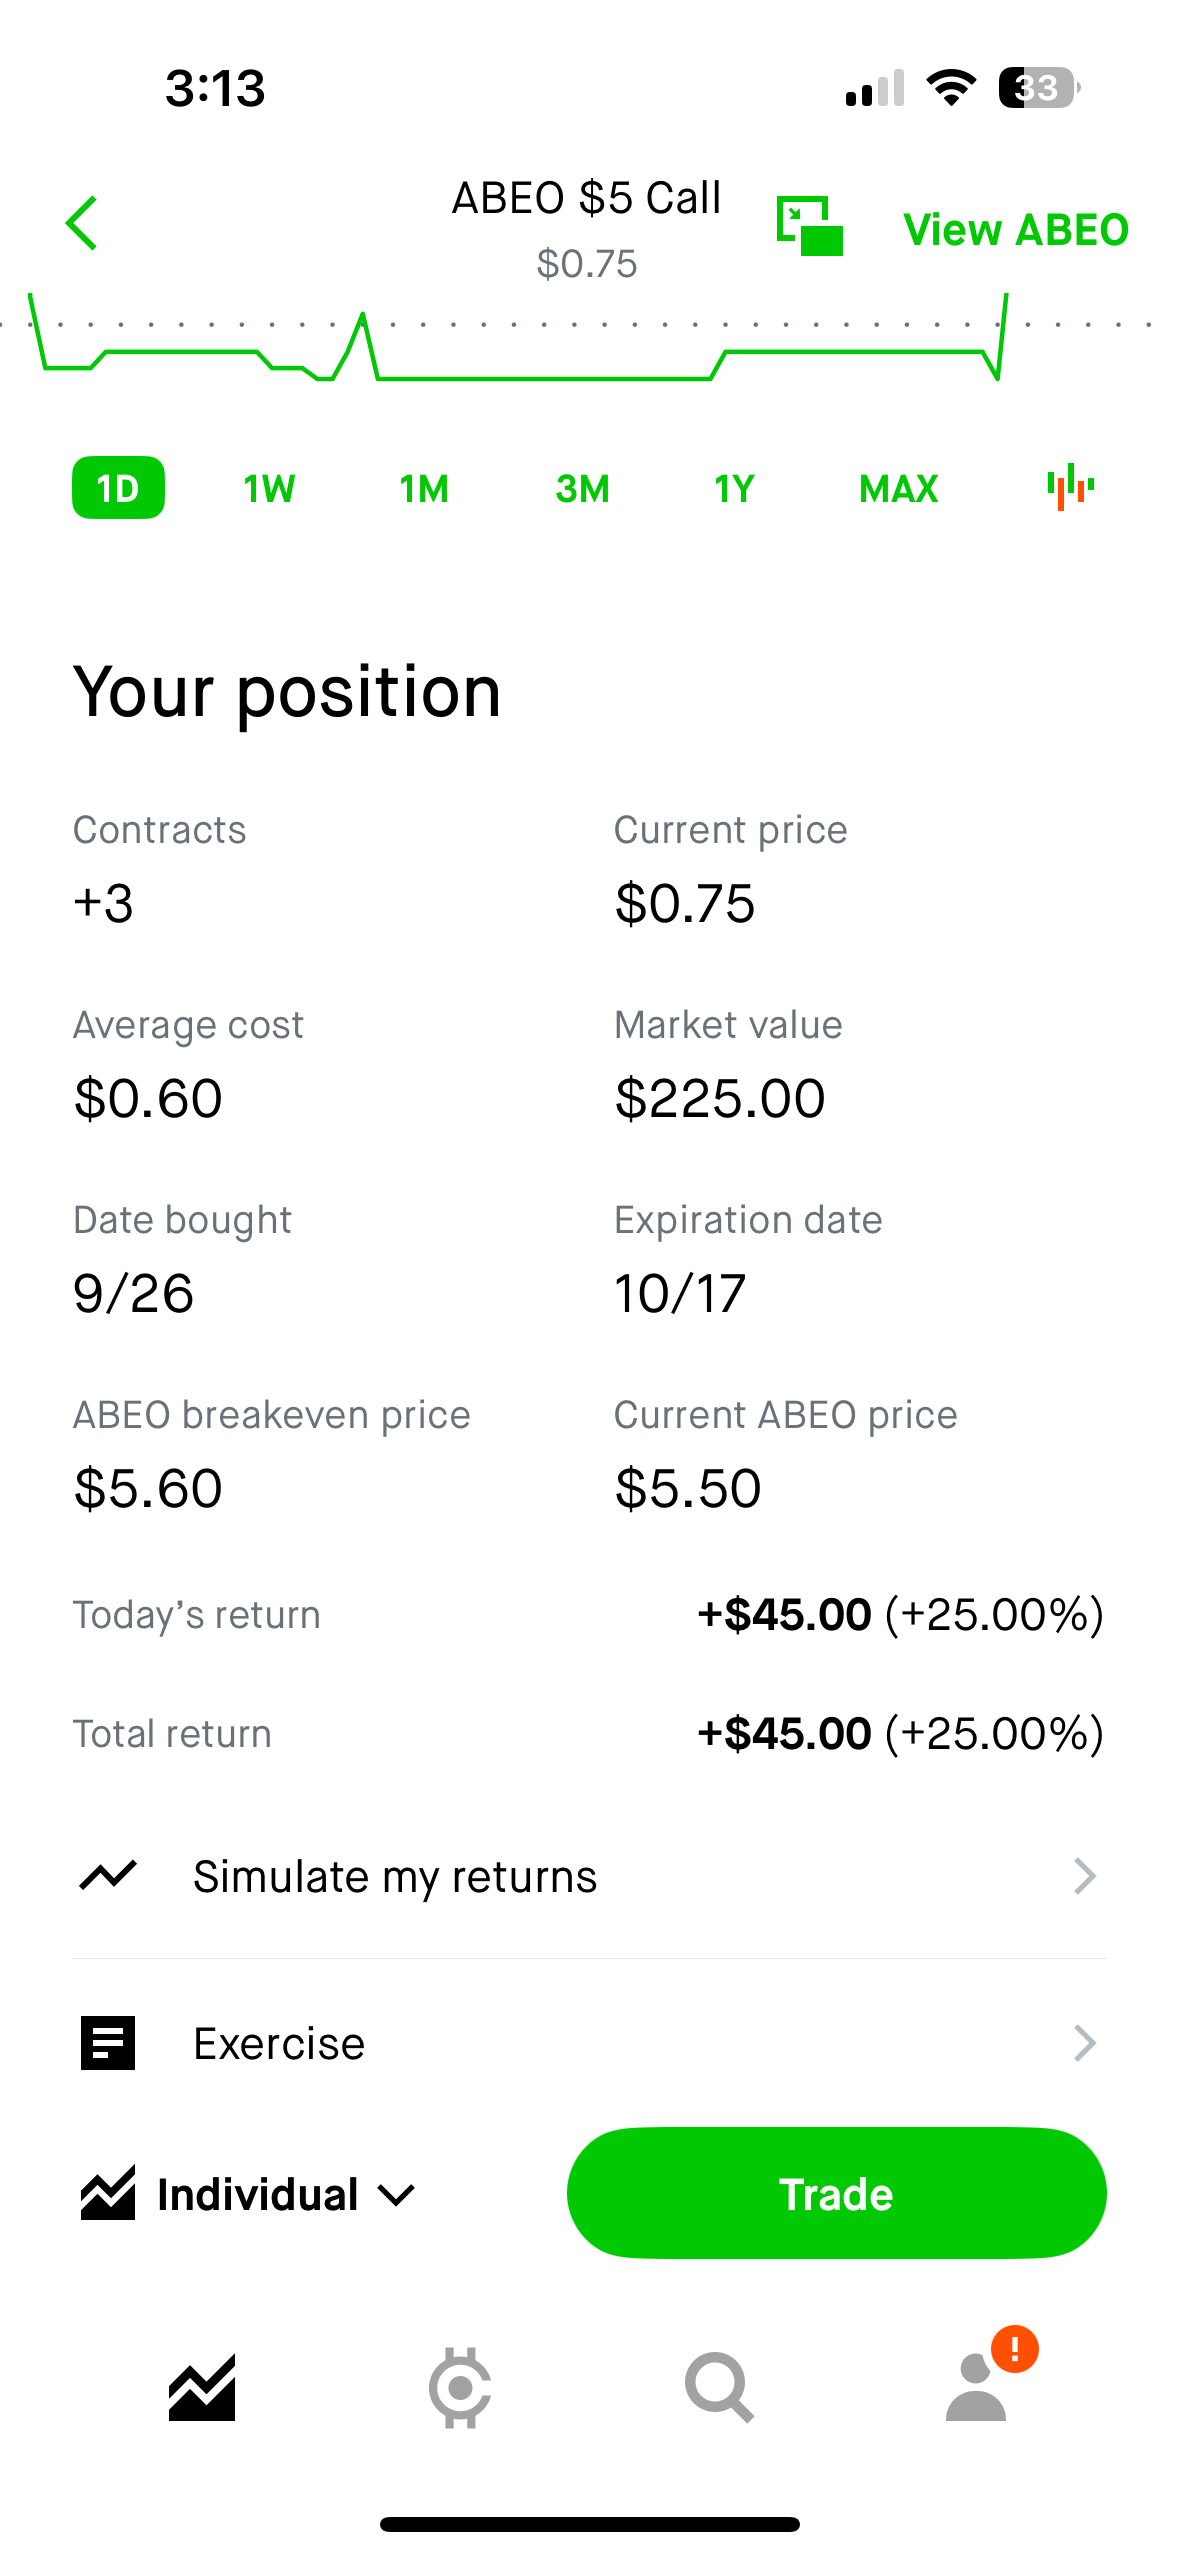Screen dimensions: 1179x2556
Task: Choose the 1Y chart range
Action: 734,488
